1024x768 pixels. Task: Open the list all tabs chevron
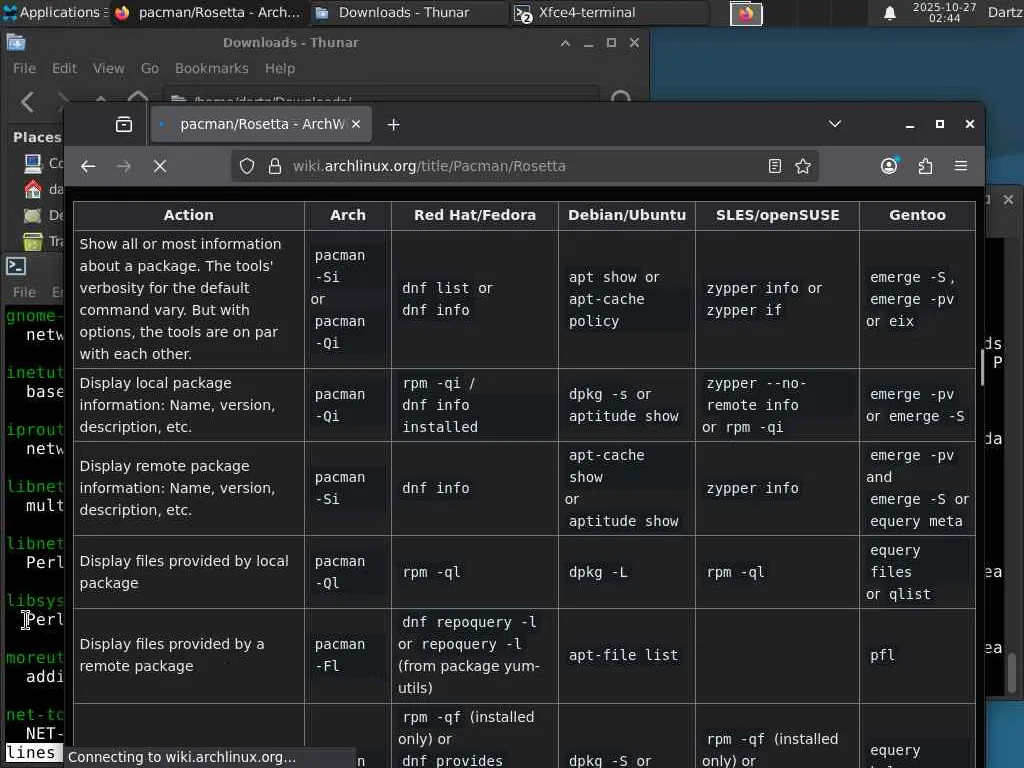click(x=835, y=123)
